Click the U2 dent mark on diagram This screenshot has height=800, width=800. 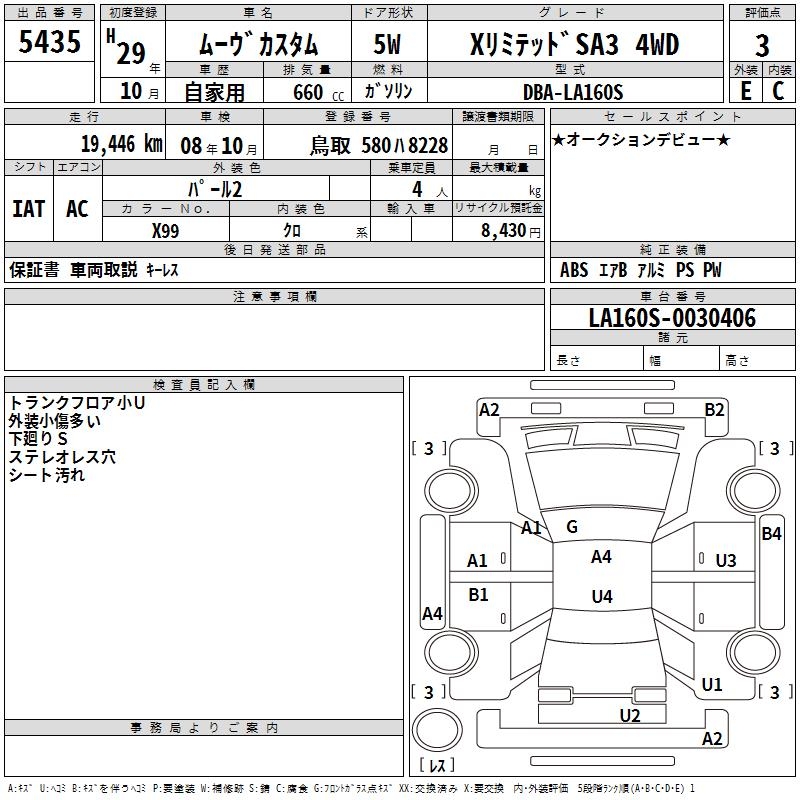629,715
